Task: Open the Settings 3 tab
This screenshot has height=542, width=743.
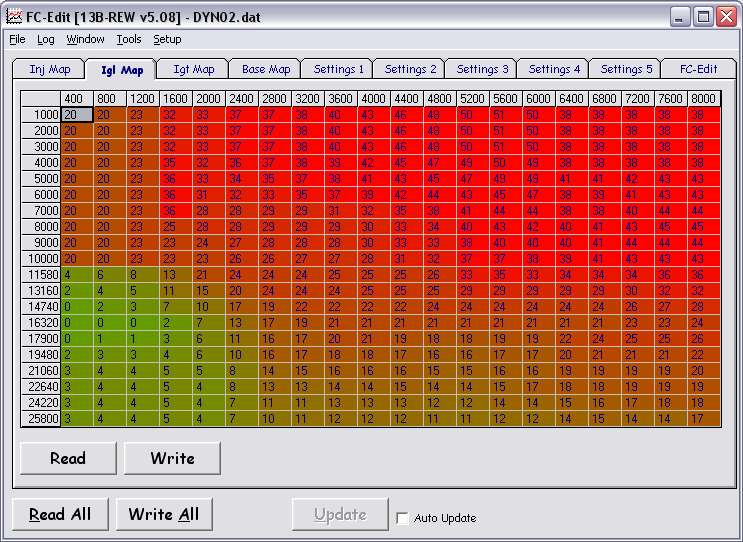Action: (482, 70)
